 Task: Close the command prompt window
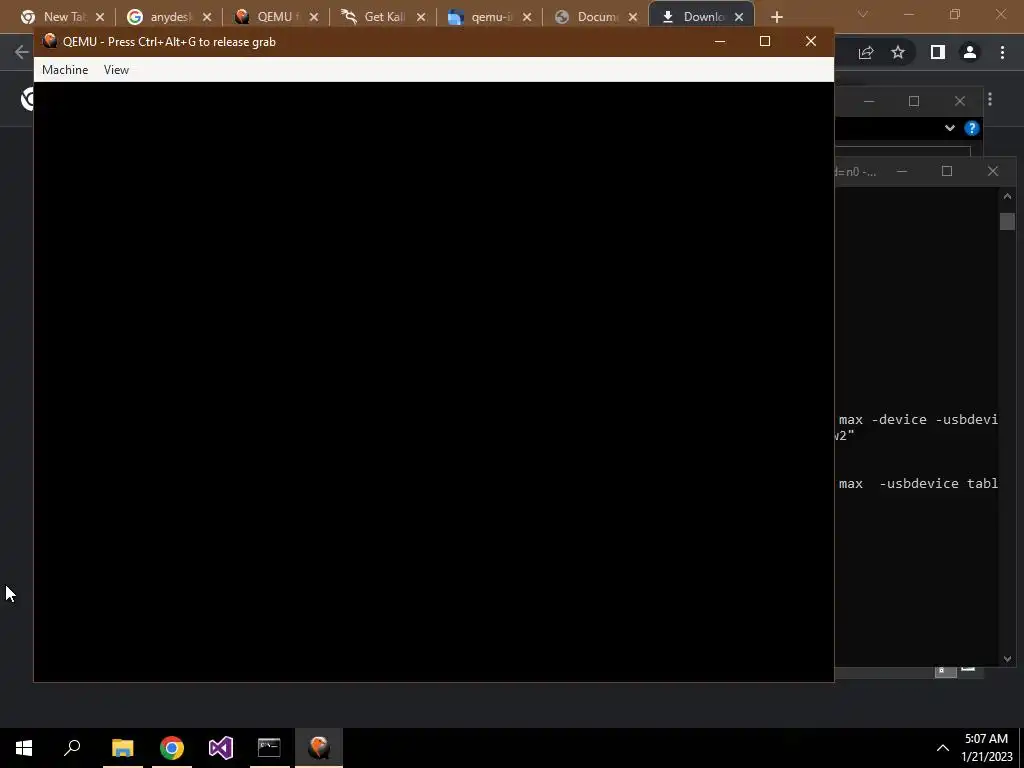[x=993, y=171]
